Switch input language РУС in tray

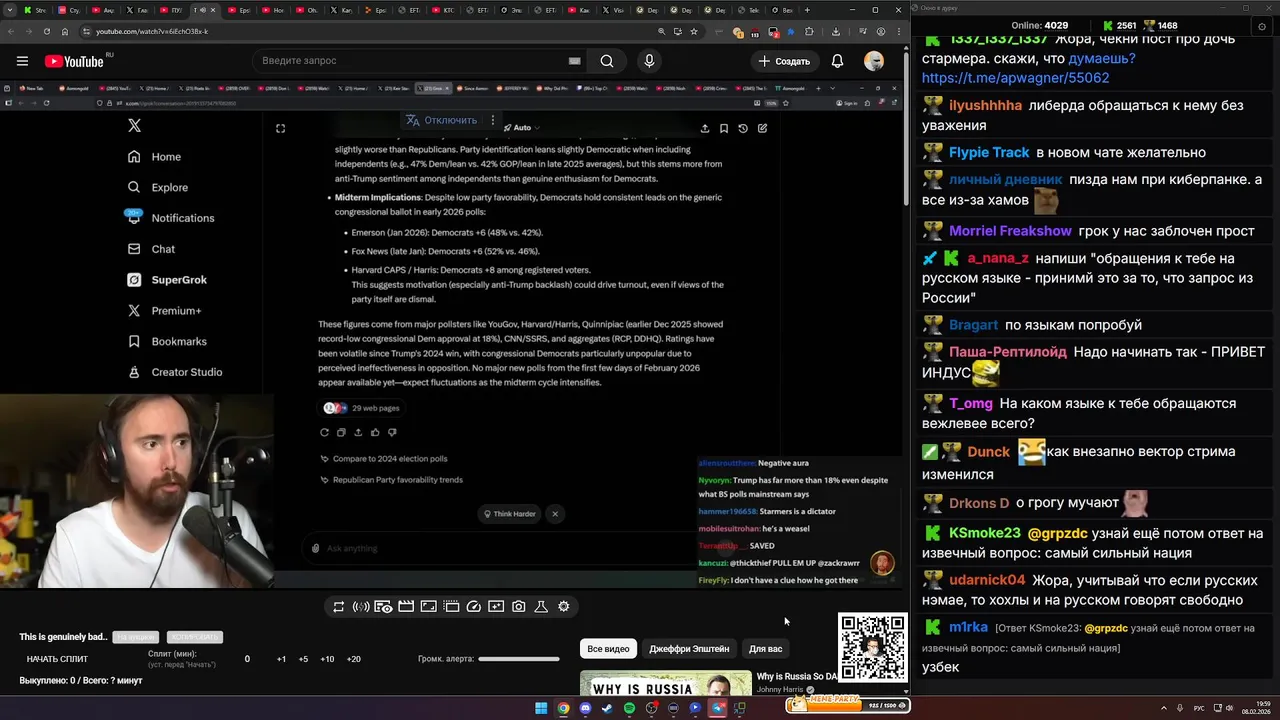(x=1200, y=708)
